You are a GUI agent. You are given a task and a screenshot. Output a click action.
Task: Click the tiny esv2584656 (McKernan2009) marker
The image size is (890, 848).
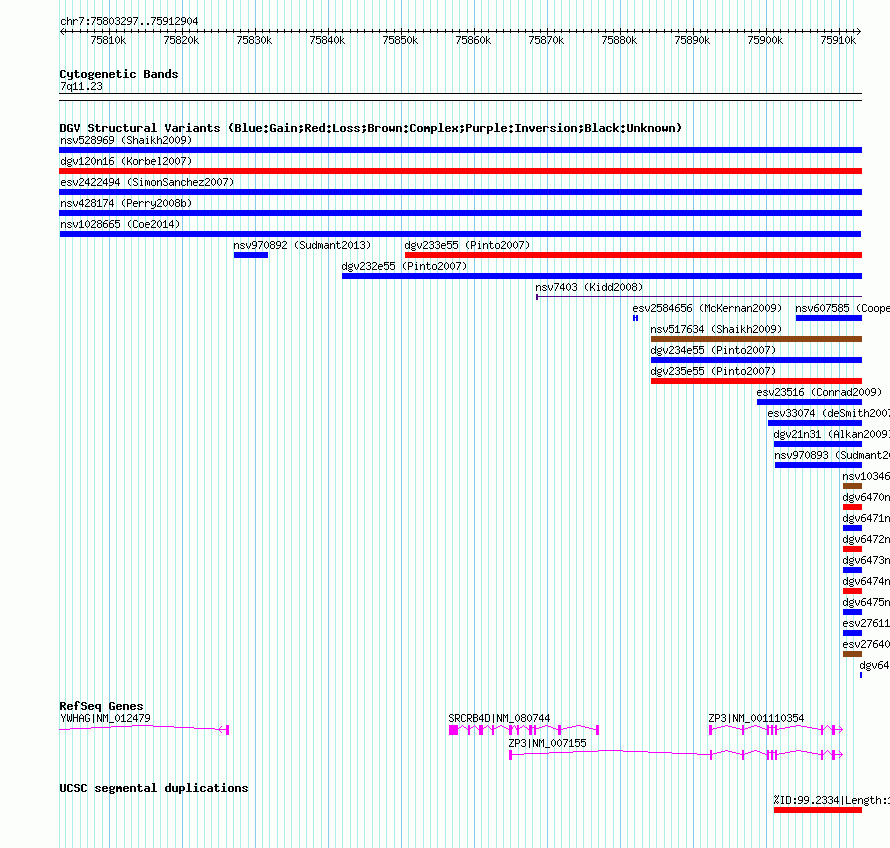pos(636,318)
